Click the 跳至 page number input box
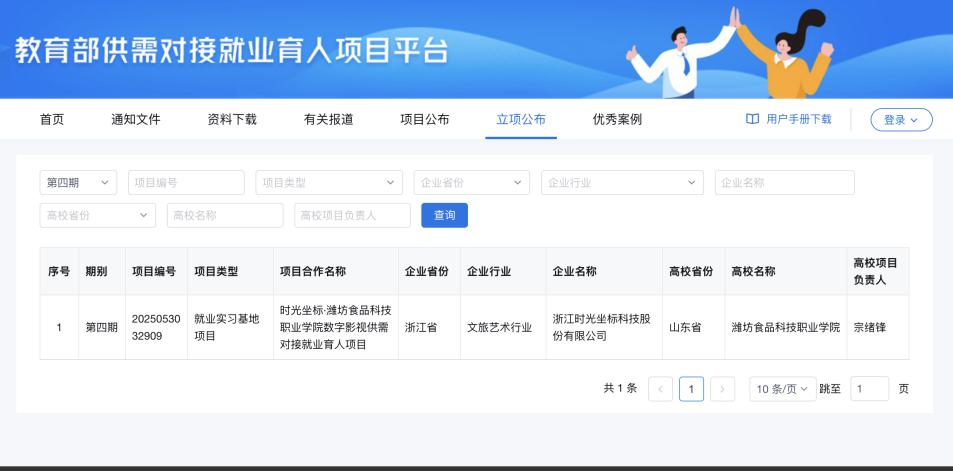 869,389
